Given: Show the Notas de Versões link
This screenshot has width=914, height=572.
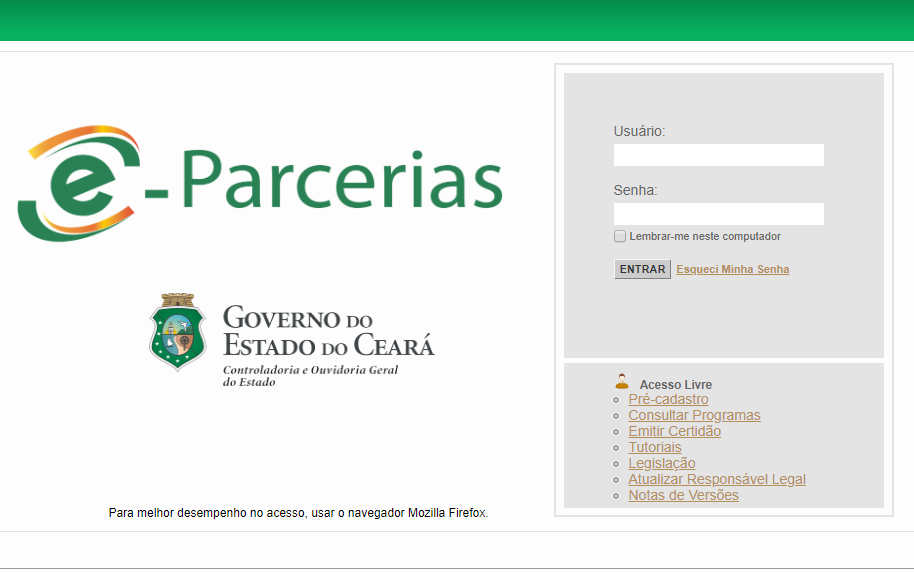Looking at the screenshot, I should coord(683,496).
